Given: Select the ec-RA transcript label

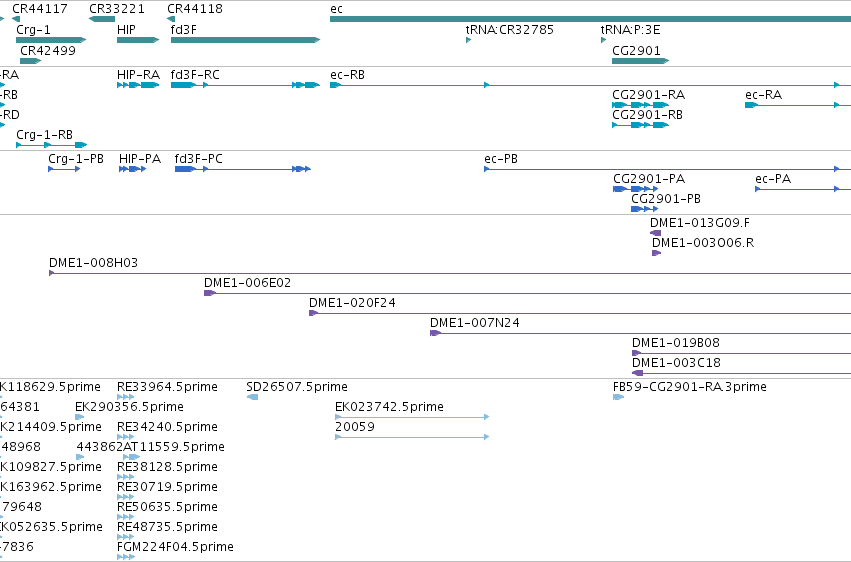Looking at the screenshot, I should click(x=764, y=94).
